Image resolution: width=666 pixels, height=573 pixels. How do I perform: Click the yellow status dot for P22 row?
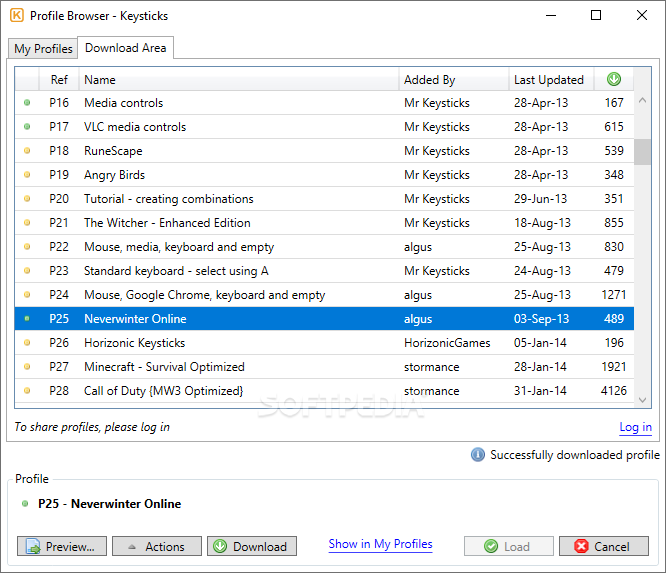[27, 246]
